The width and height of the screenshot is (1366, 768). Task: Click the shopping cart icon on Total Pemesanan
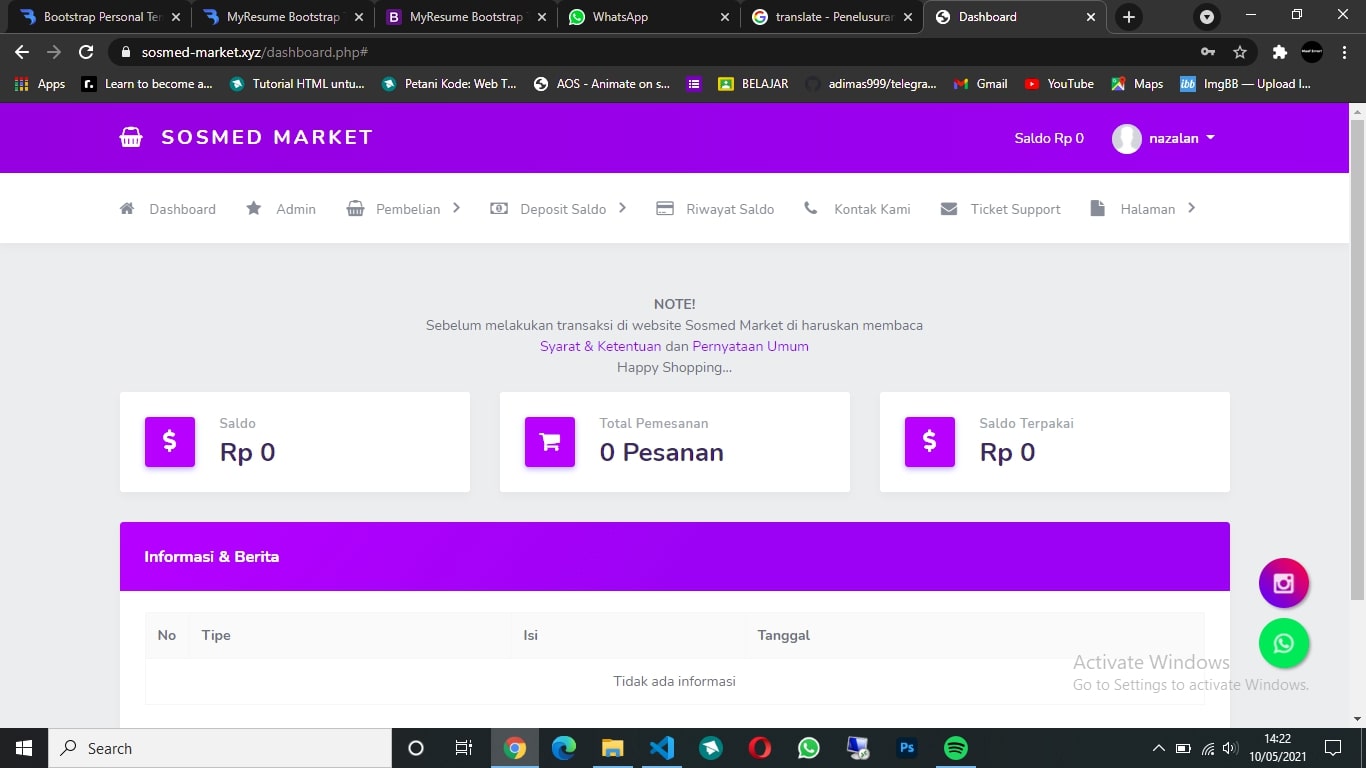click(550, 441)
